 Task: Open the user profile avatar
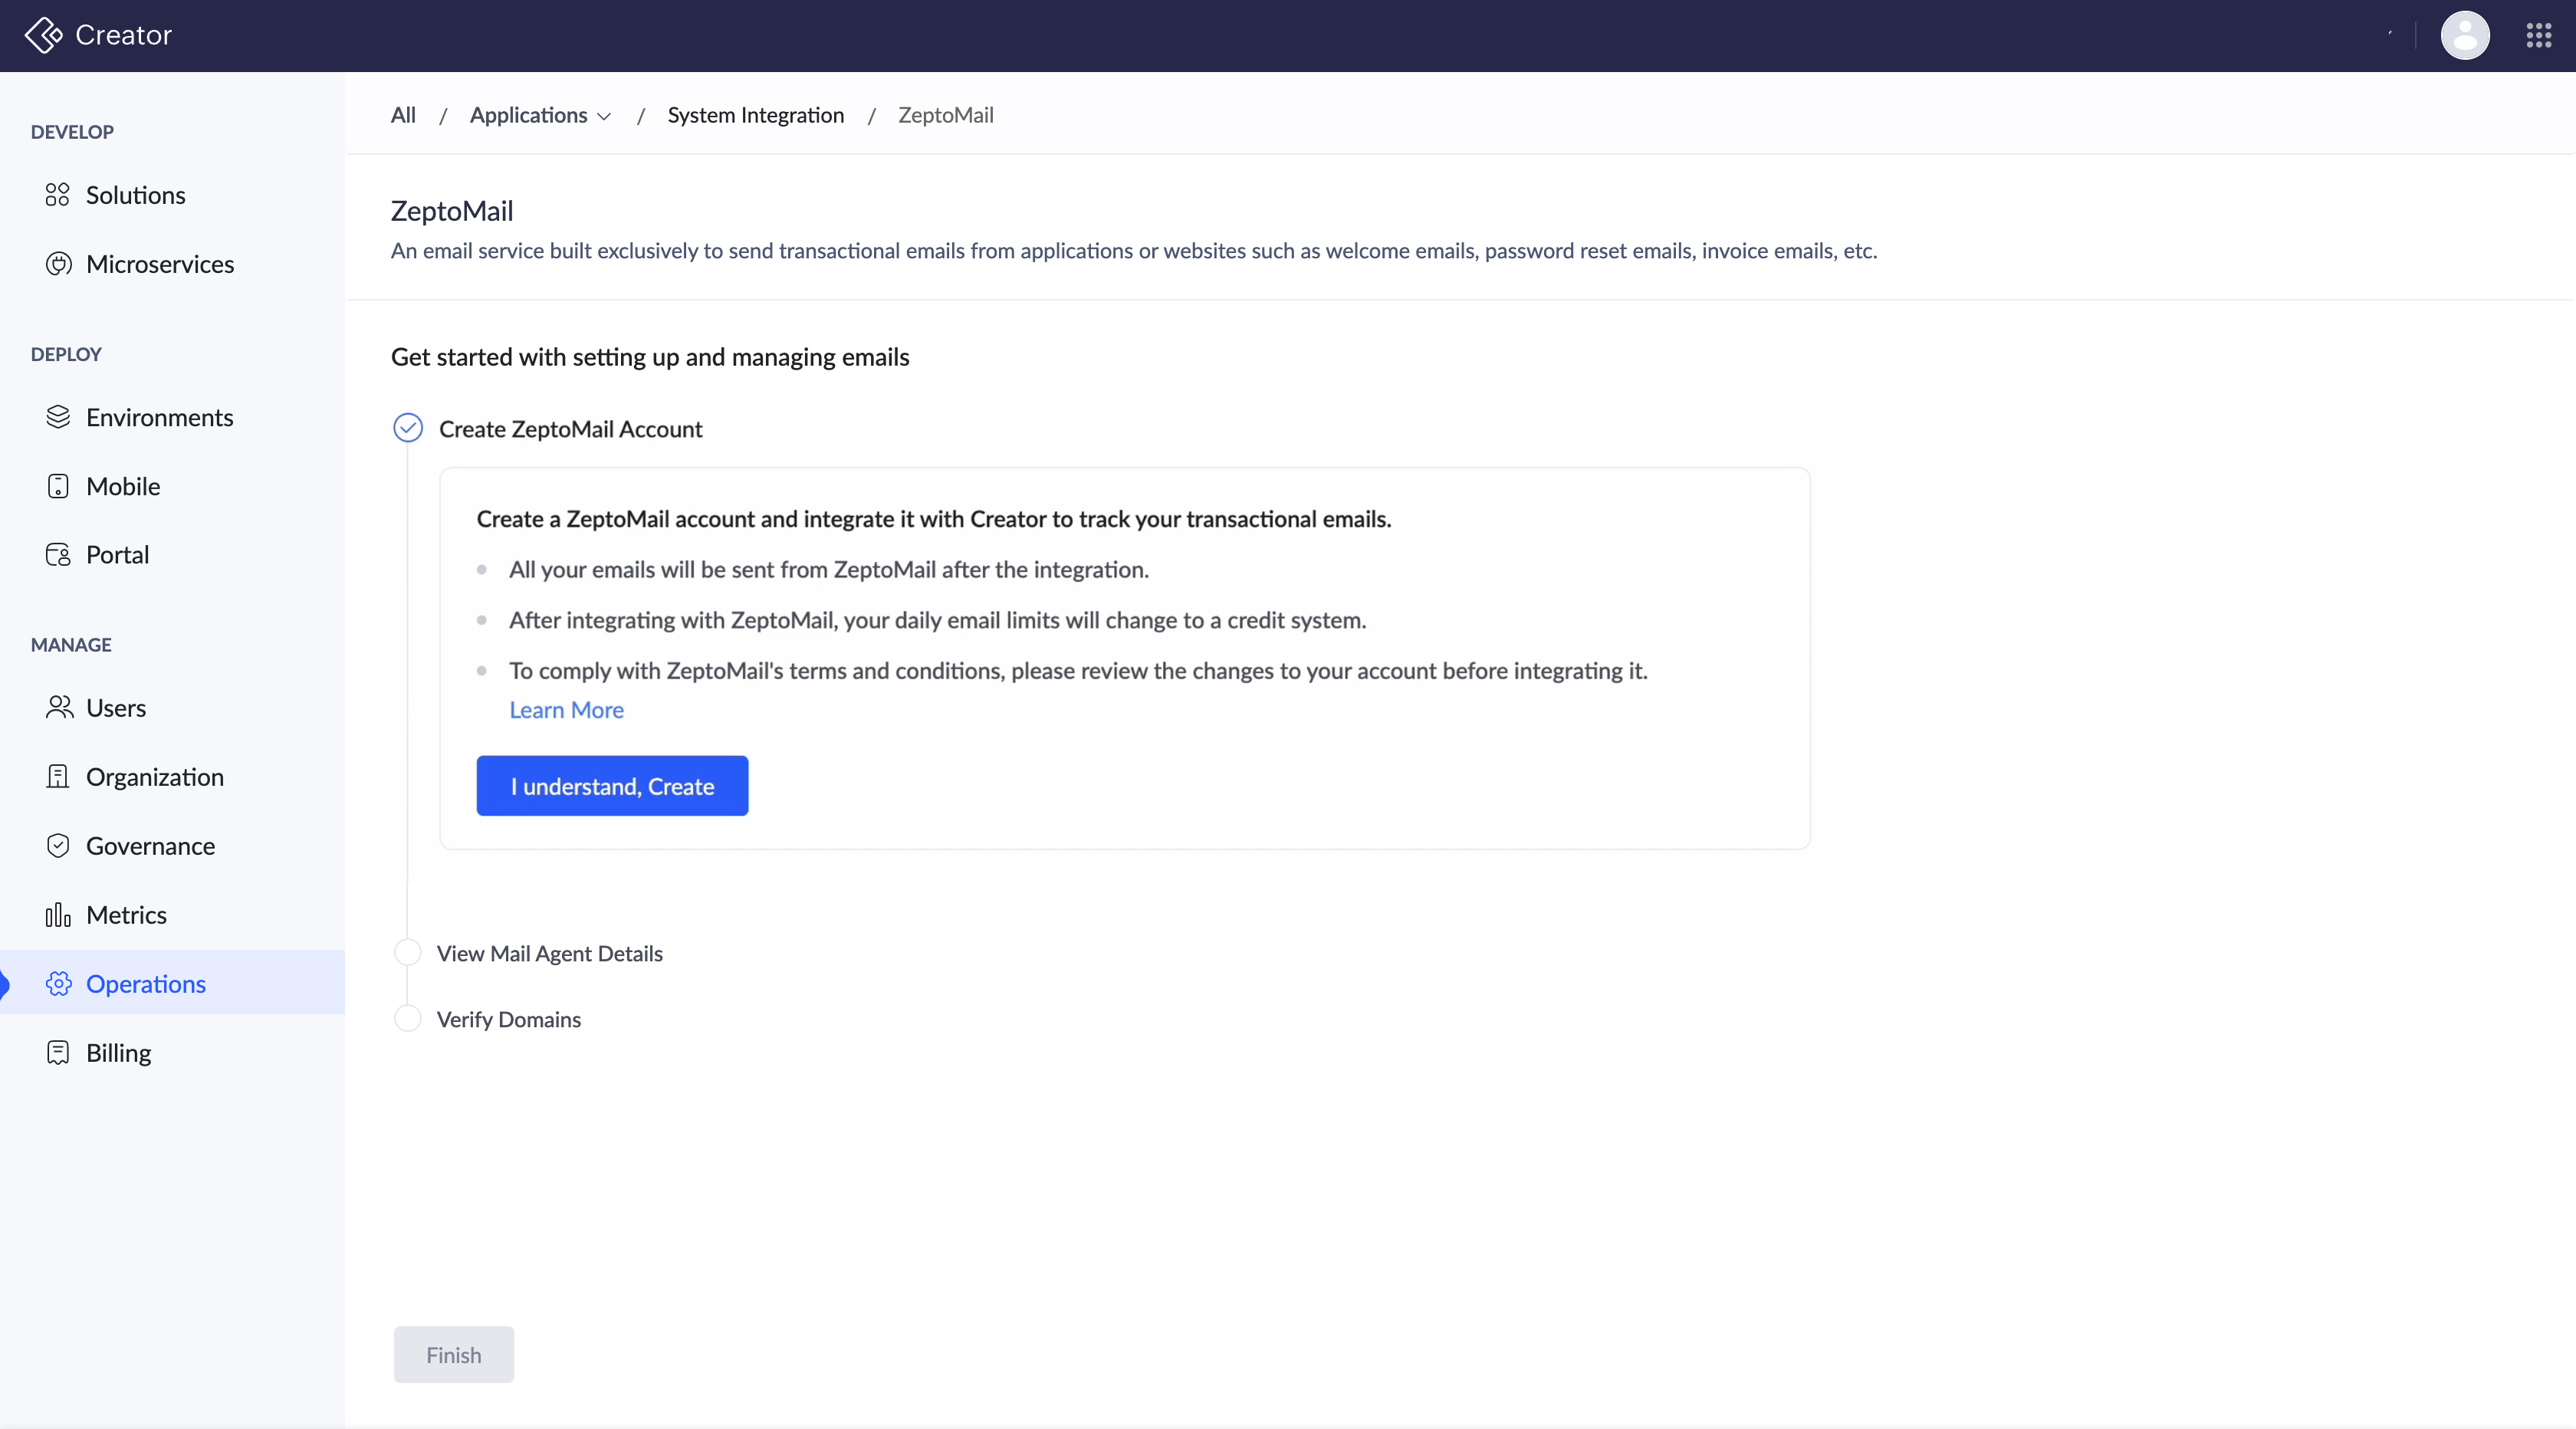[x=2464, y=35]
